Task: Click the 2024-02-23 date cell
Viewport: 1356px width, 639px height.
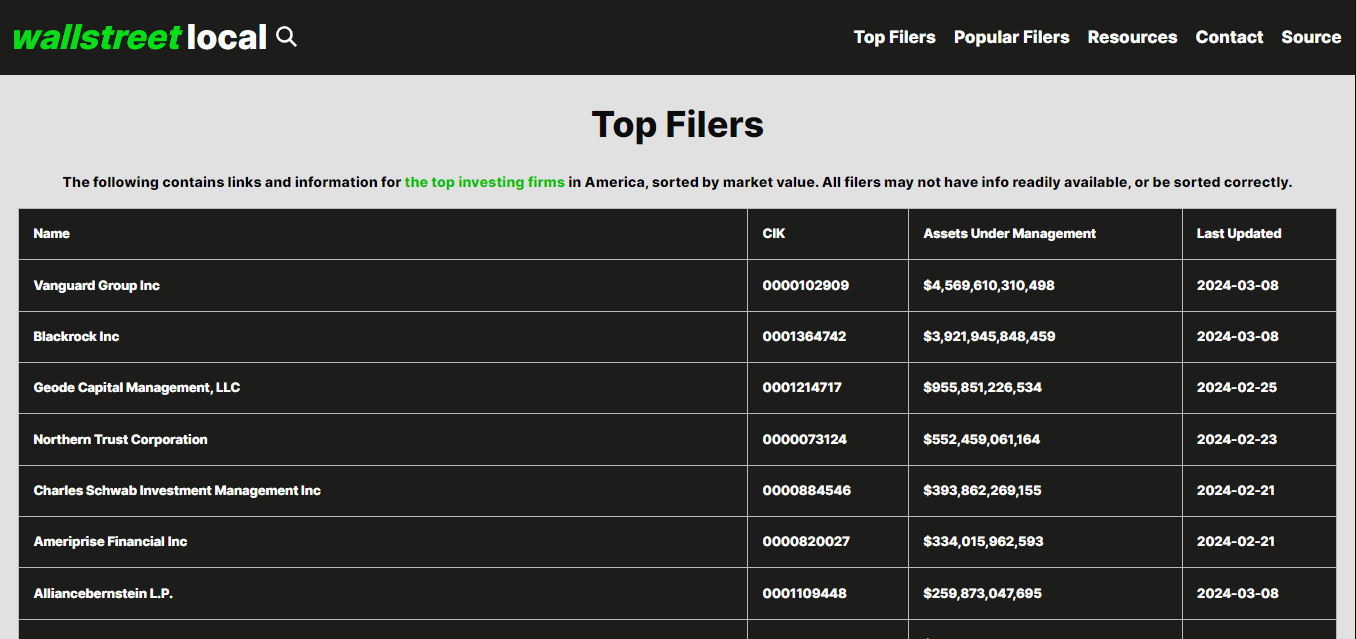Action: [1237, 439]
